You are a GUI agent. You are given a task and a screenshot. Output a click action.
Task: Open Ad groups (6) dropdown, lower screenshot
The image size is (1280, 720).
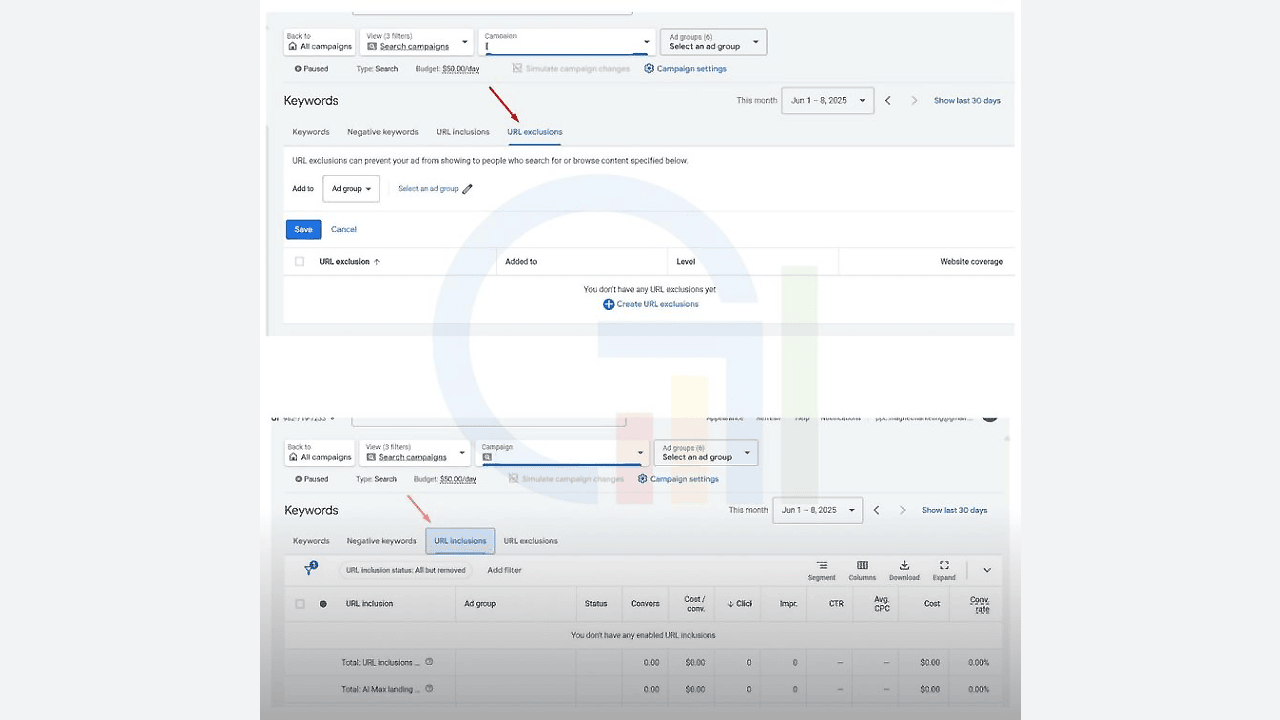tap(706, 453)
